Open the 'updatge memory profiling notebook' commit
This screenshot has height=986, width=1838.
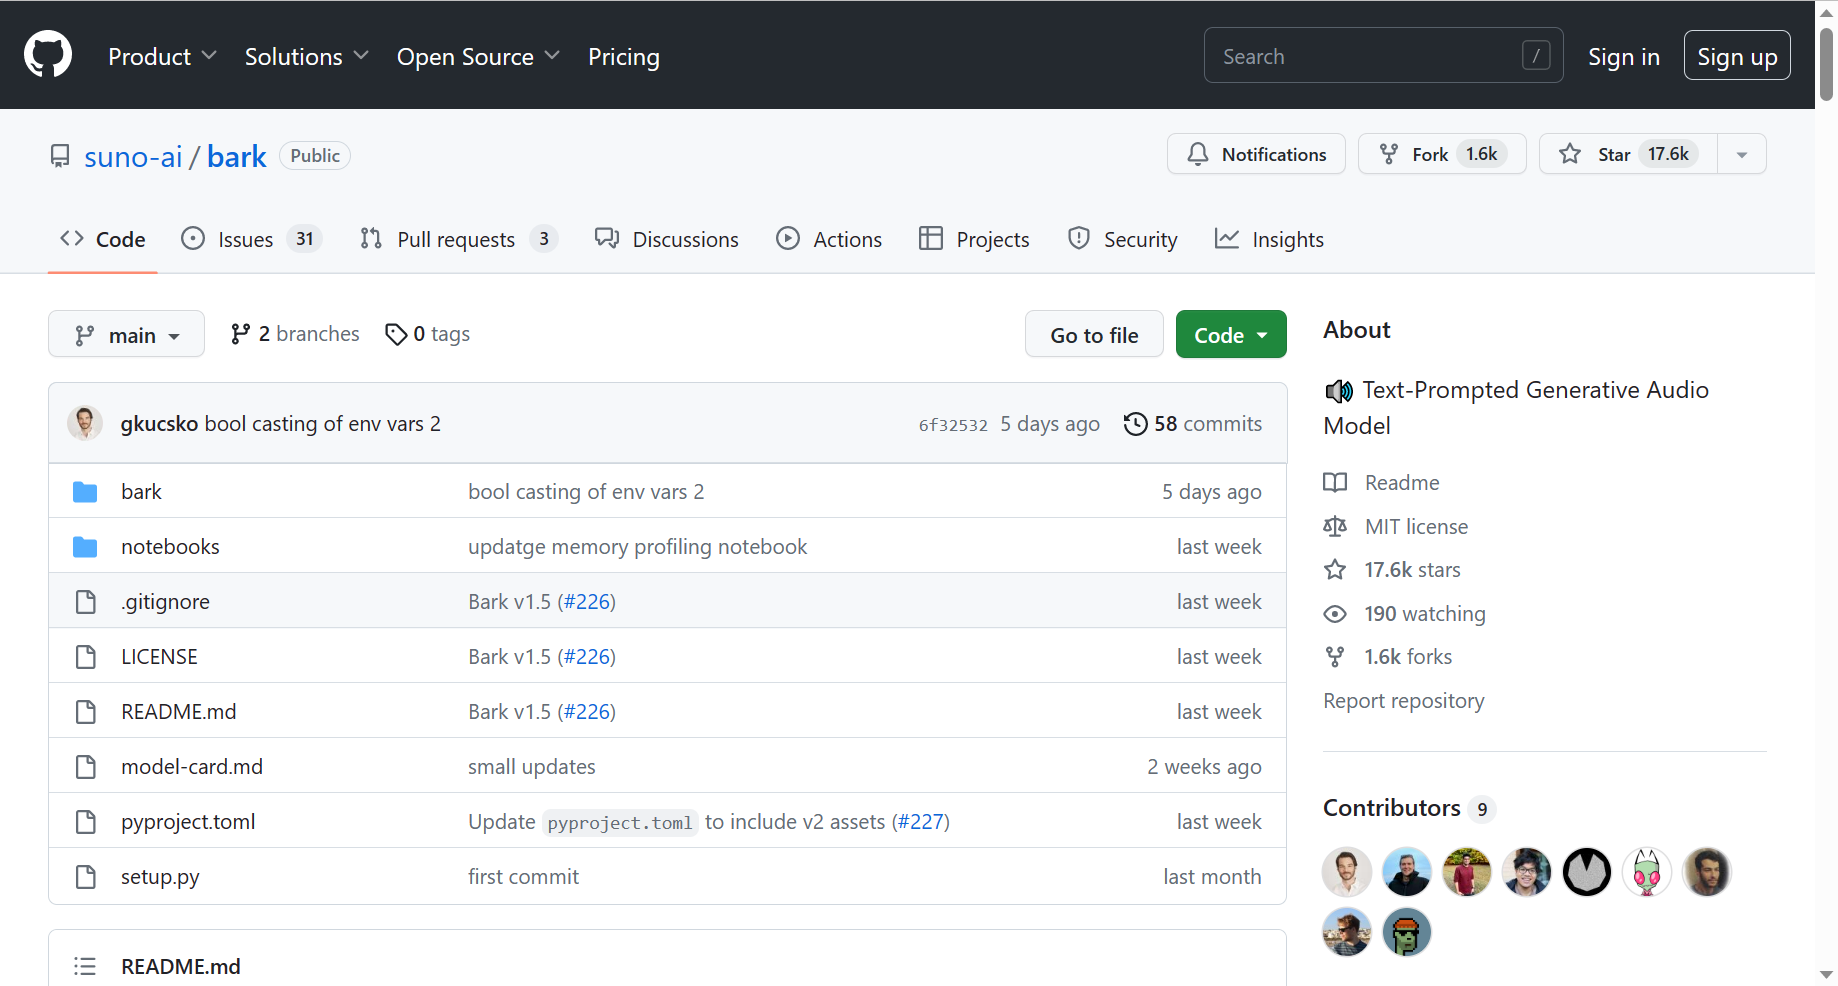[637, 547]
